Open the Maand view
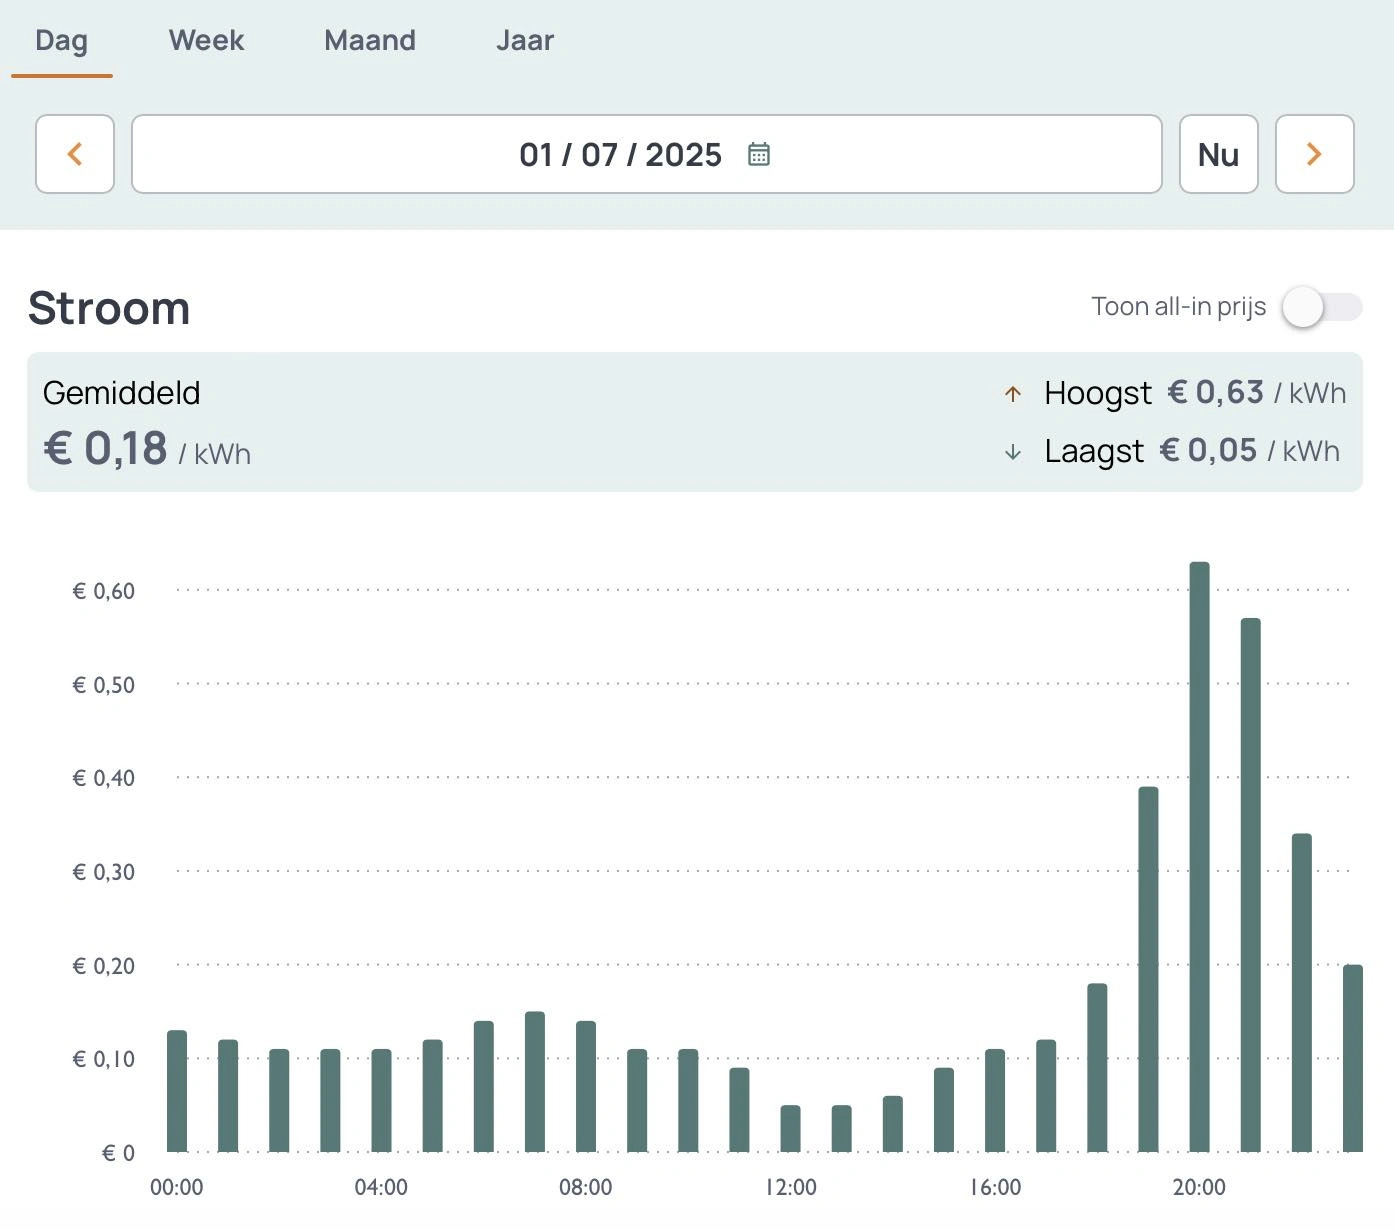This screenshot has width=1394, height=1228. (x=369, y=40)
